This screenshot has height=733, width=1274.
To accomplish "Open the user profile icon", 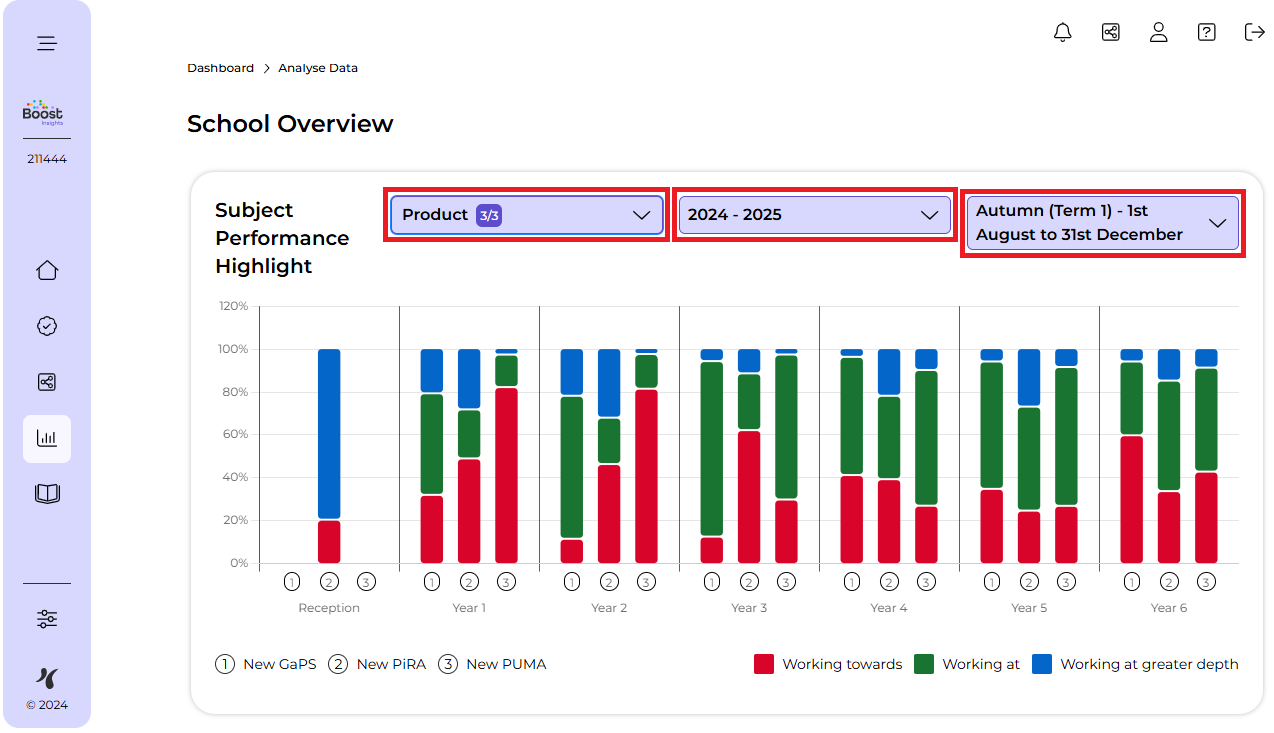I will (1158, 32).
